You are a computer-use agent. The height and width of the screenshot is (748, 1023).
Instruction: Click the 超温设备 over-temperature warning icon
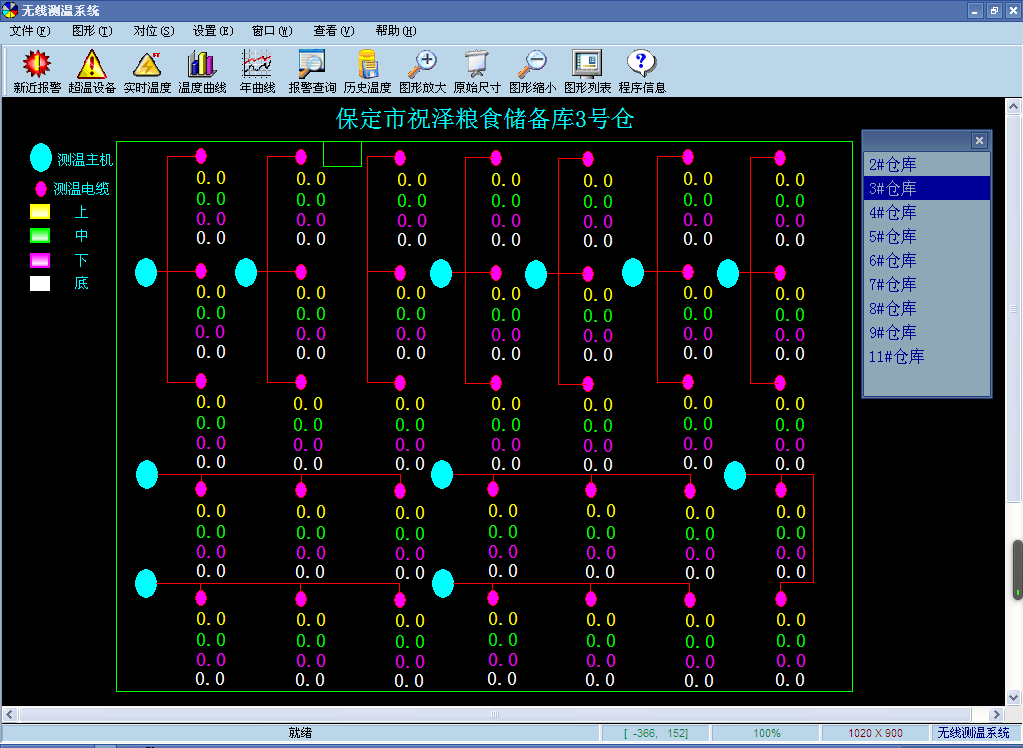[x=92, y=65]
